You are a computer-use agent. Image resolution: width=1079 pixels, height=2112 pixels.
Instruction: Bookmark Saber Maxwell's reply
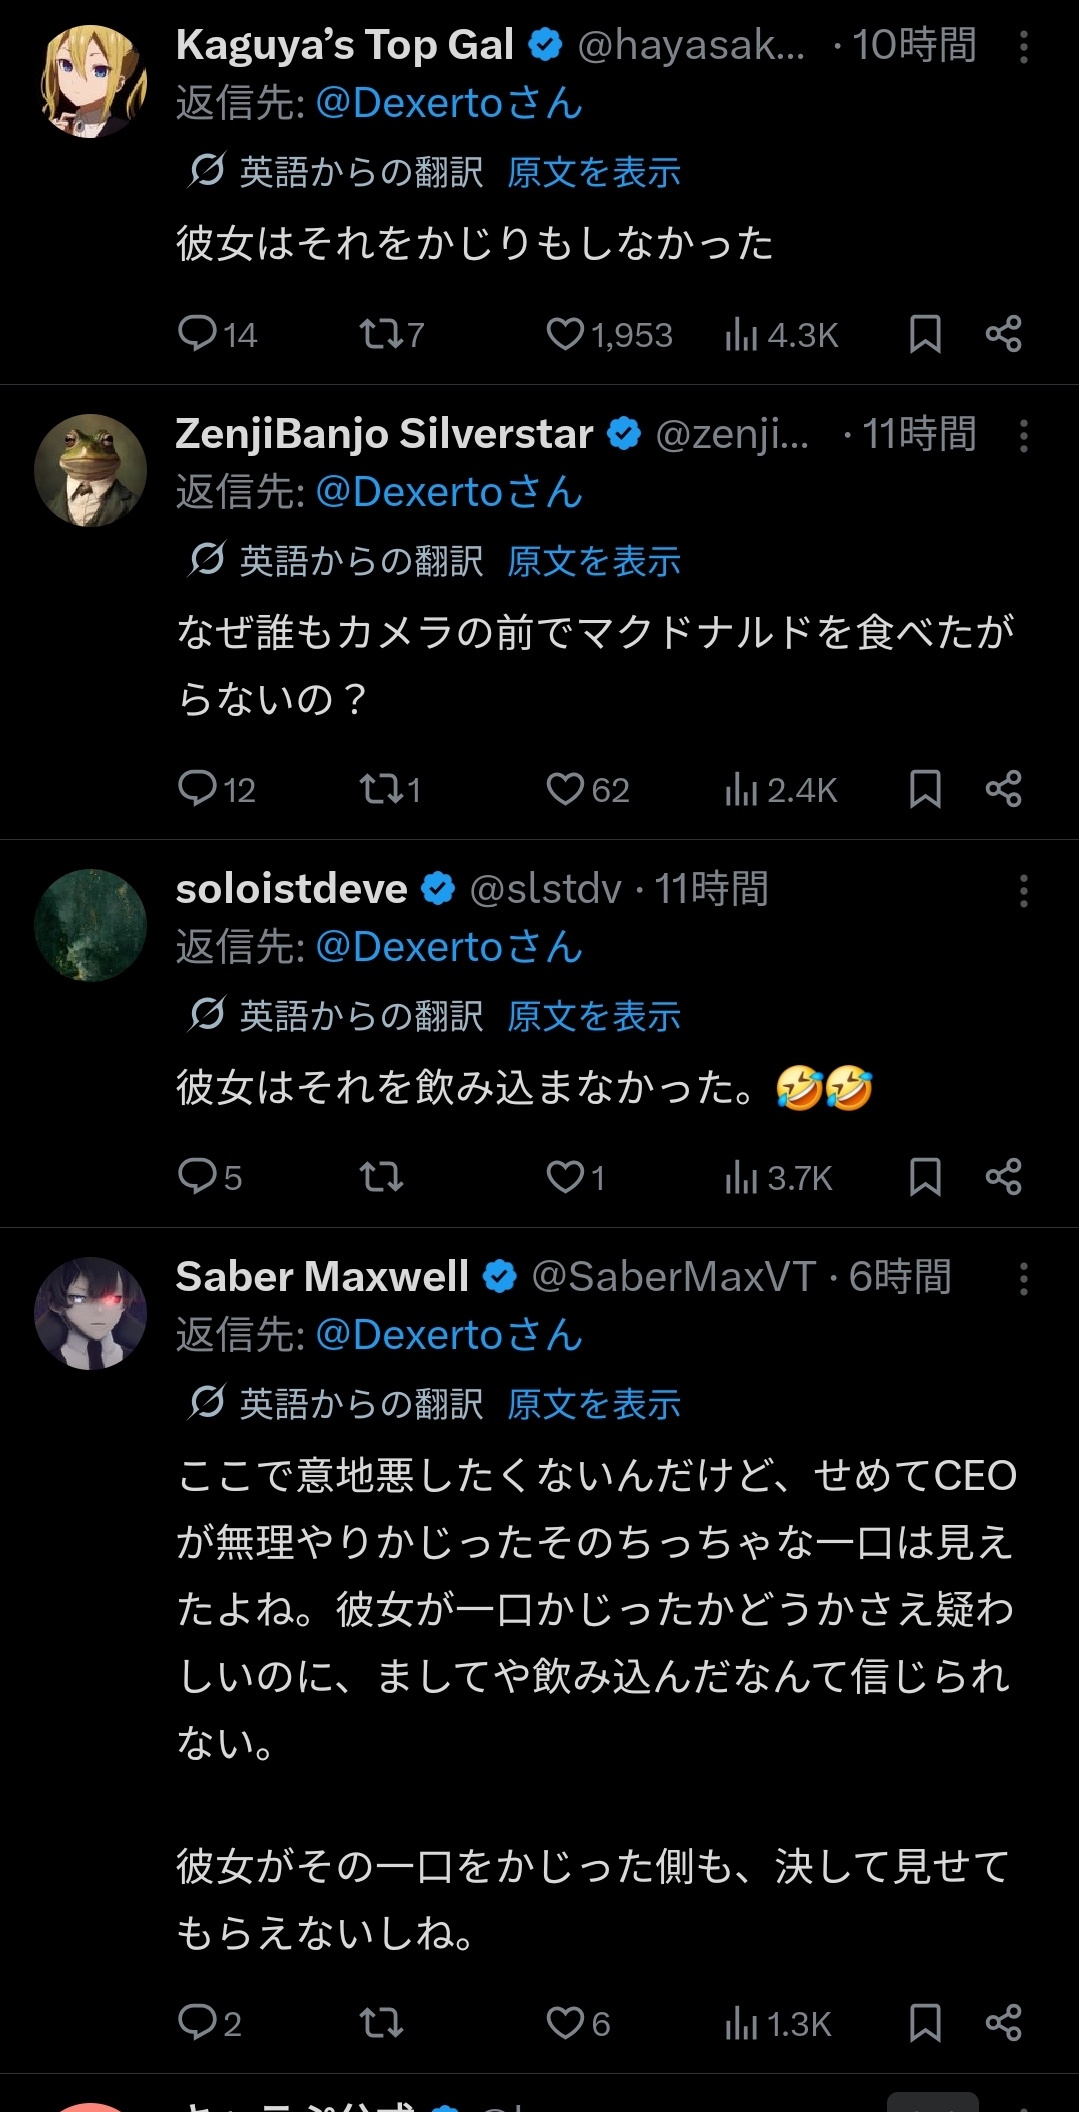pos(925,2023)
